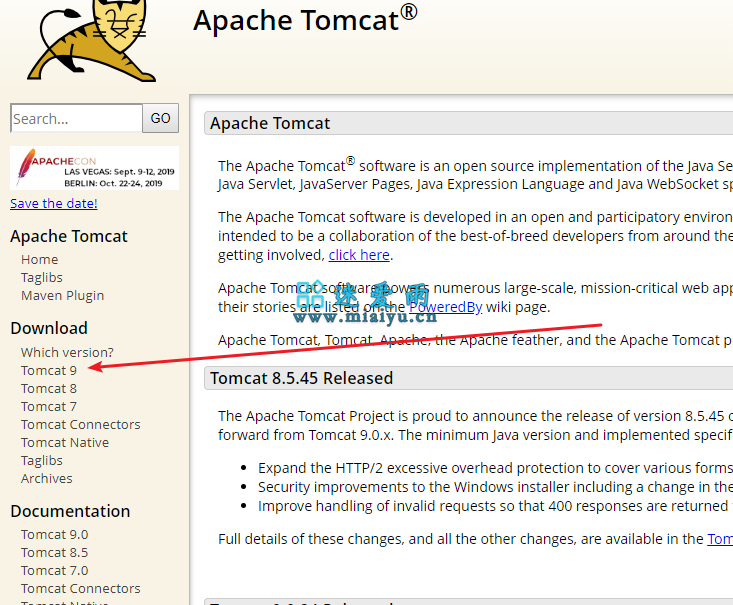
Task: Select Tomcat 9 download link
Action: [x=49, y=370]
